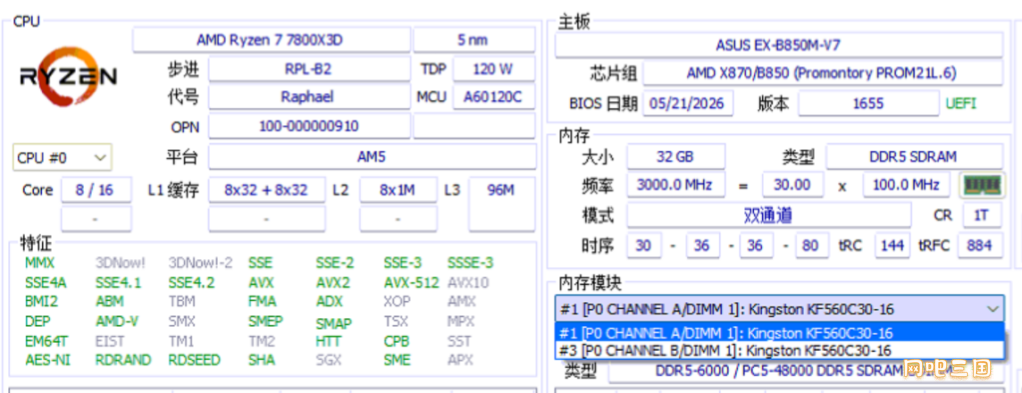Select the ASUS EX-B850M-V7 motherboard field
Viewport: 1022px width, 393px height.
tap(778, 45)
